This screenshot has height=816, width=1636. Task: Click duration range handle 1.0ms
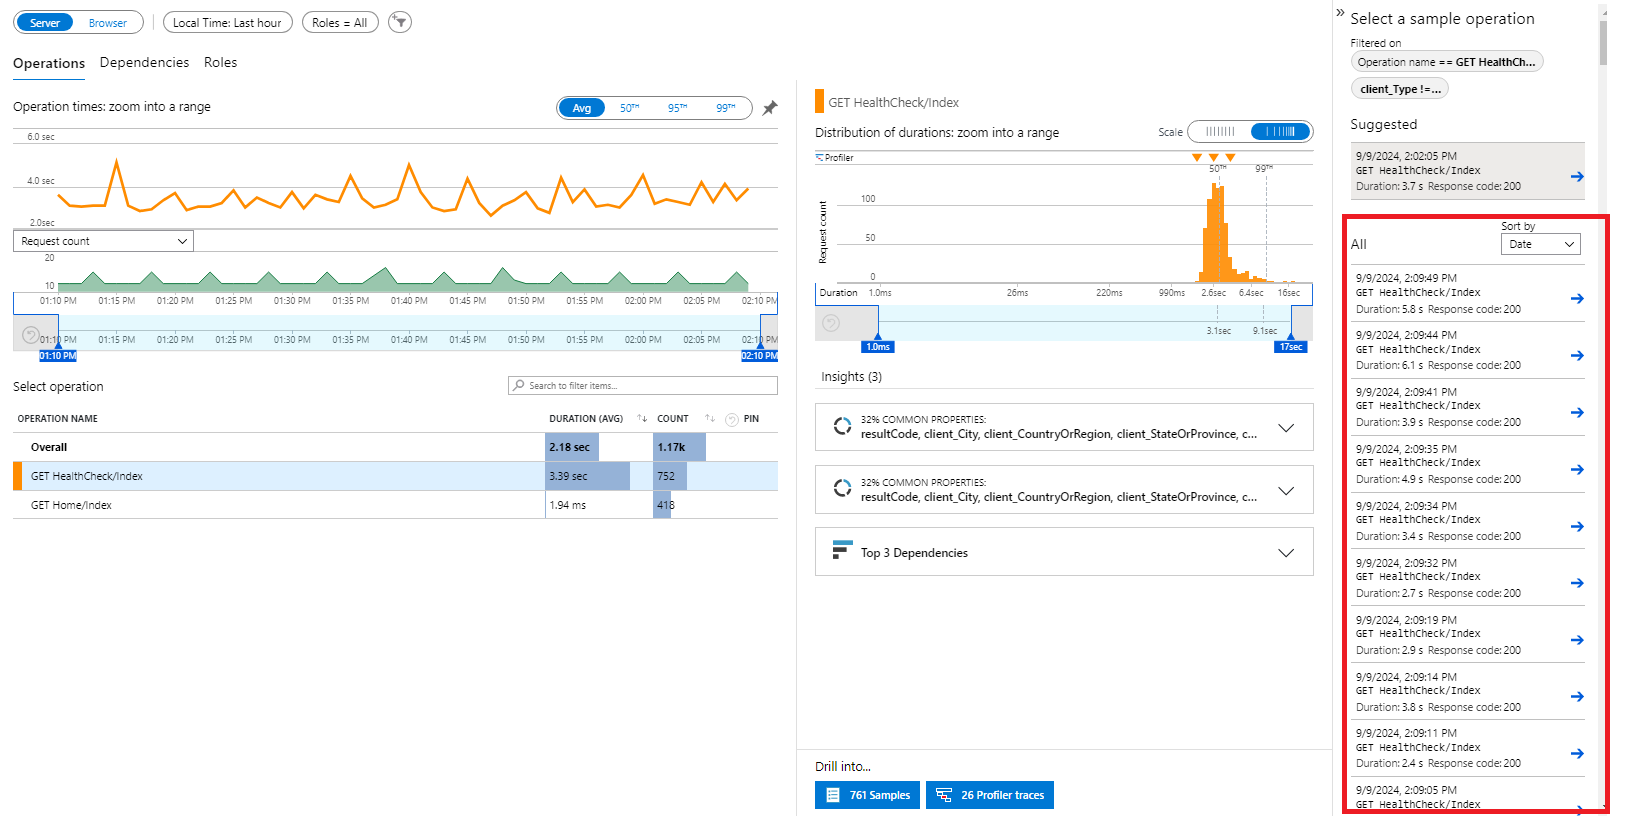pyautogui.click(x=878, y=346)
